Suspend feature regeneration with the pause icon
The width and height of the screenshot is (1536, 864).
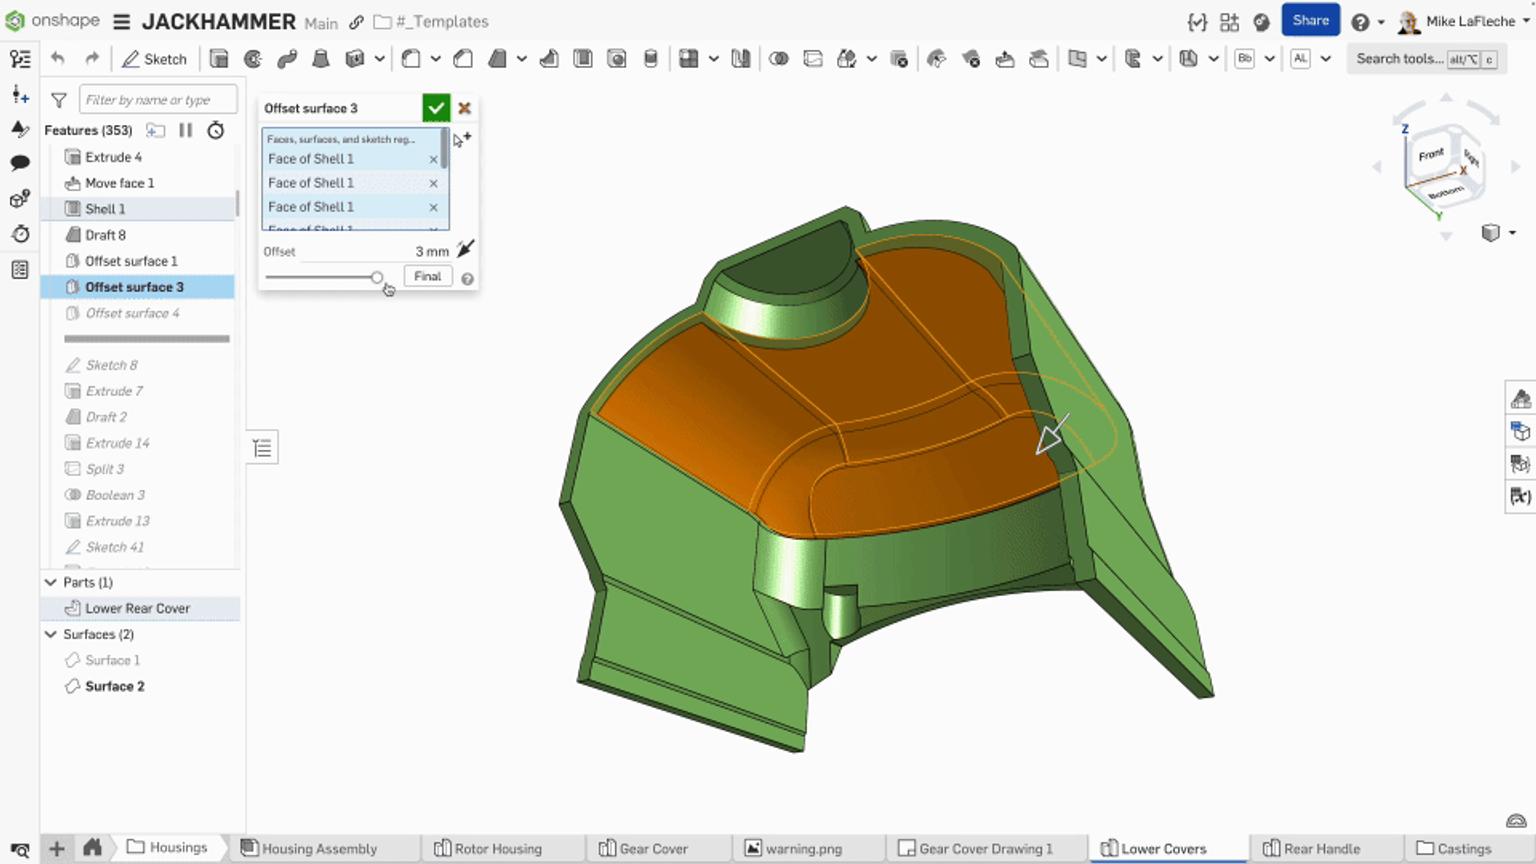pos(185,130)
